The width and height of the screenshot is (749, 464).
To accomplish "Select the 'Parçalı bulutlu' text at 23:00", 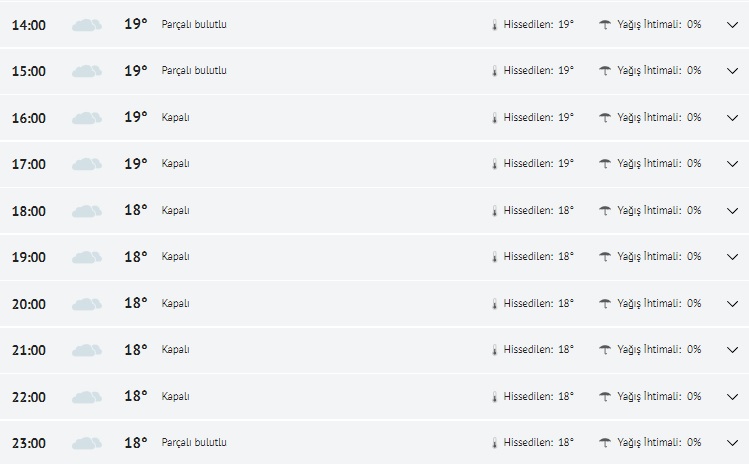I will pyautogui.click(x=194, y=442).
